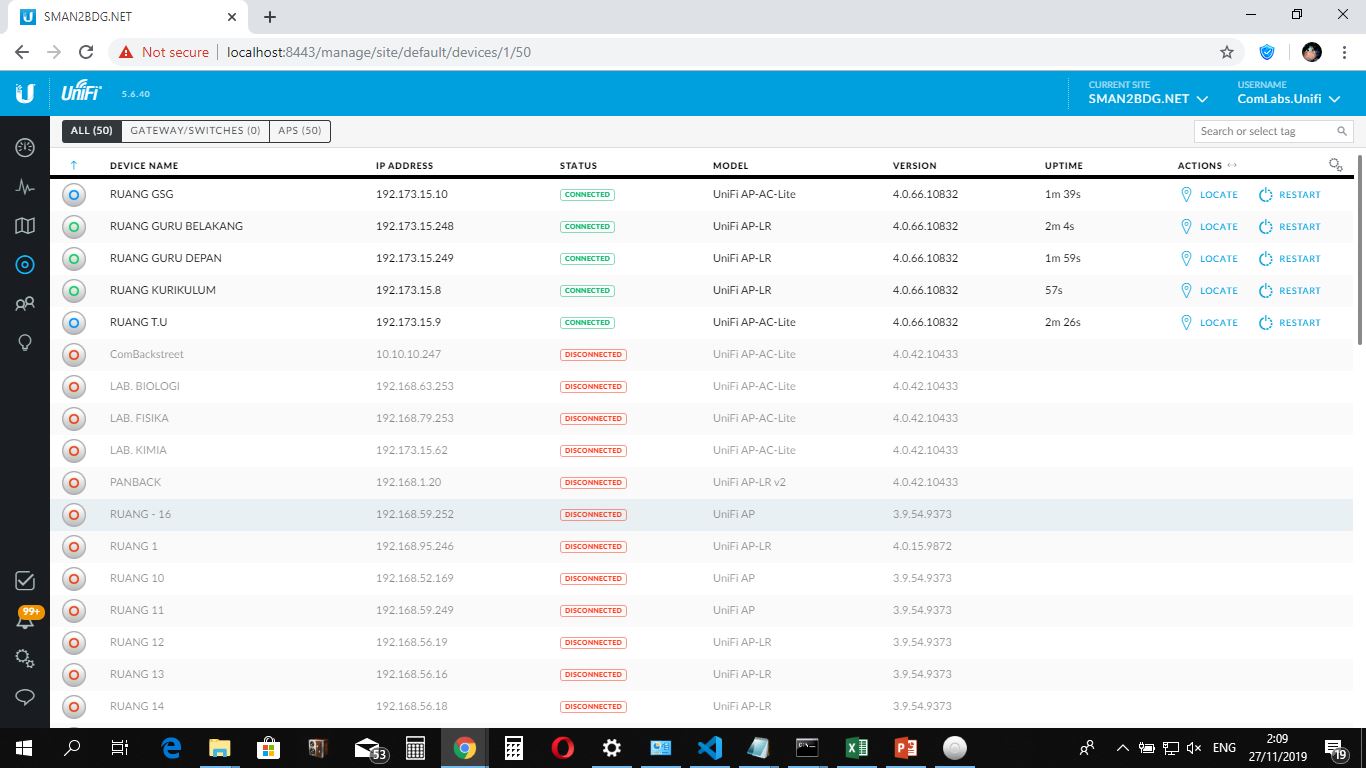Expand the ComLabs.Unifi username dropdown
The width and height of the screenshot is (1366, 768).
tap(1288, 99)
